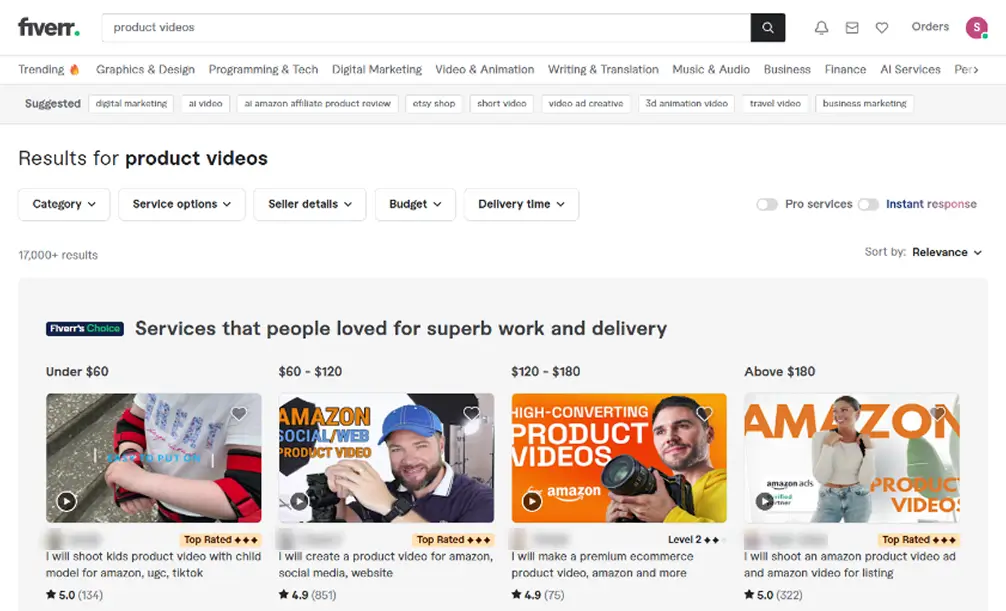1006x611 pixels.
Task: Open the messages envelope icon
Action: coord(852,28)
